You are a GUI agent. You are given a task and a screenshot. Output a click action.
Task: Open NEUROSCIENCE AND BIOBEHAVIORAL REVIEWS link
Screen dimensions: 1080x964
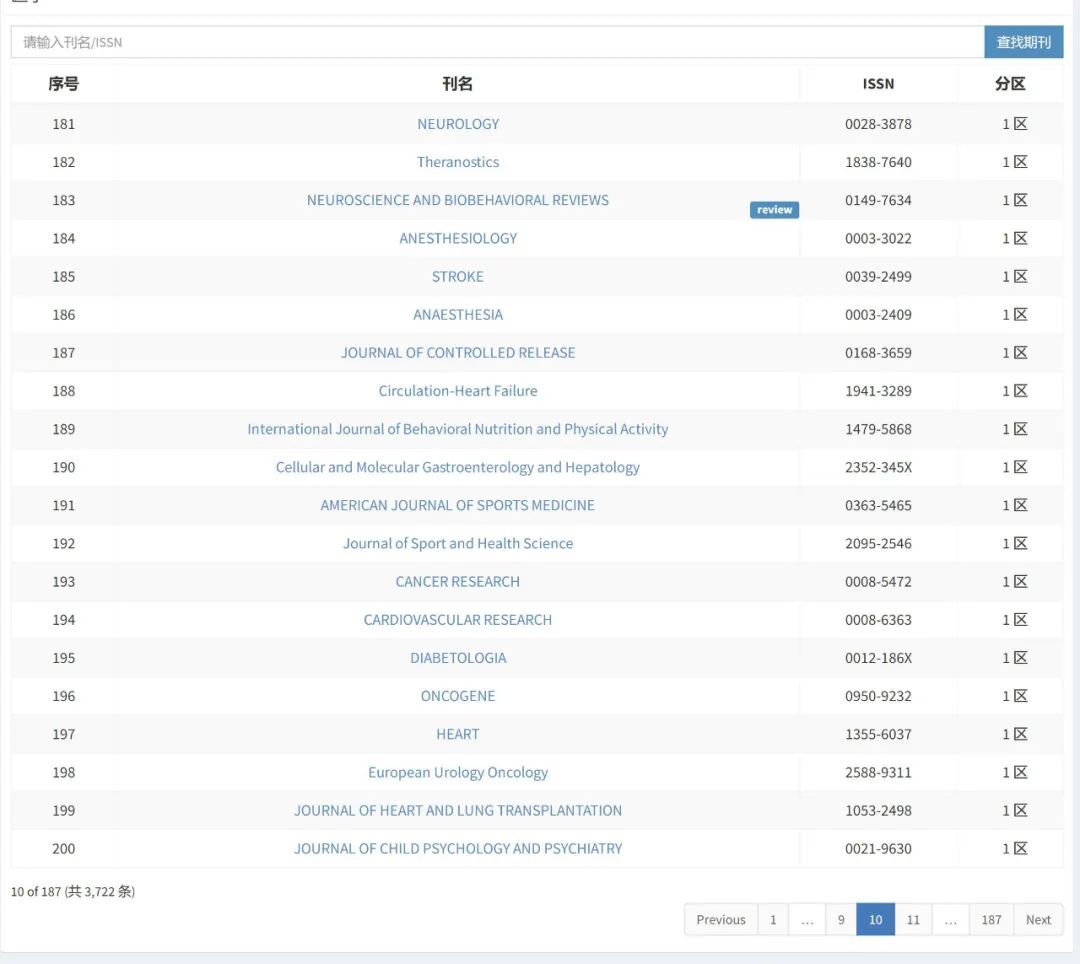pos(458,200)
